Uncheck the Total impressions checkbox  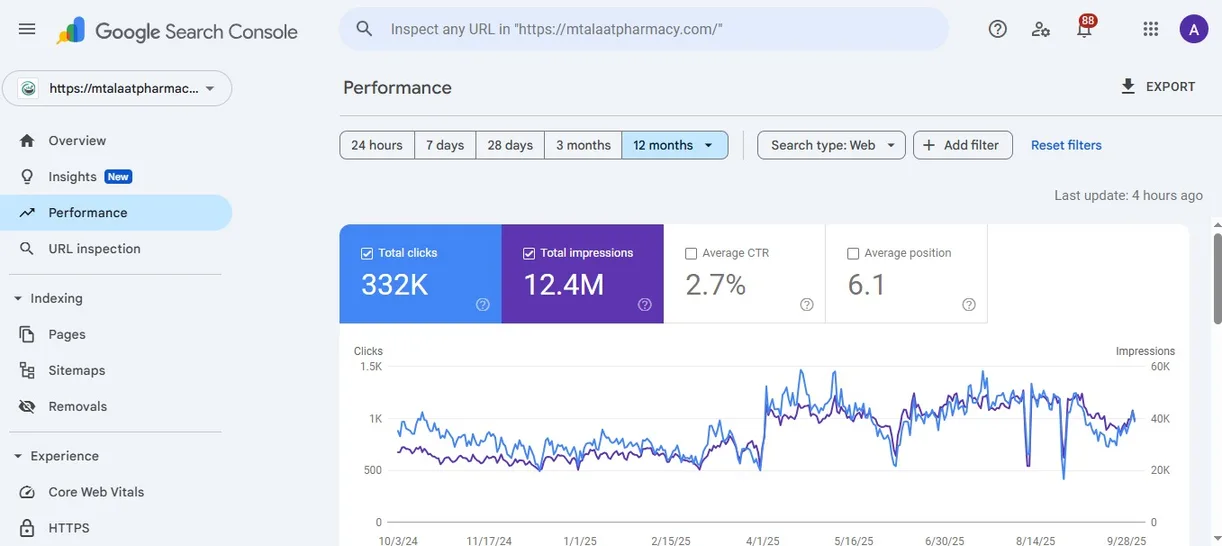[x=529, y=254]
